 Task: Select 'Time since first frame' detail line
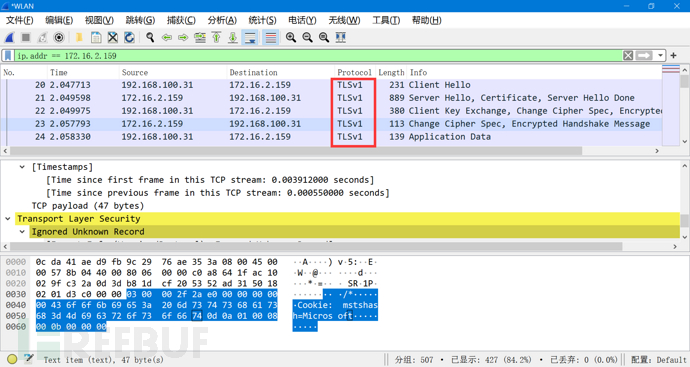coord(210,180)
